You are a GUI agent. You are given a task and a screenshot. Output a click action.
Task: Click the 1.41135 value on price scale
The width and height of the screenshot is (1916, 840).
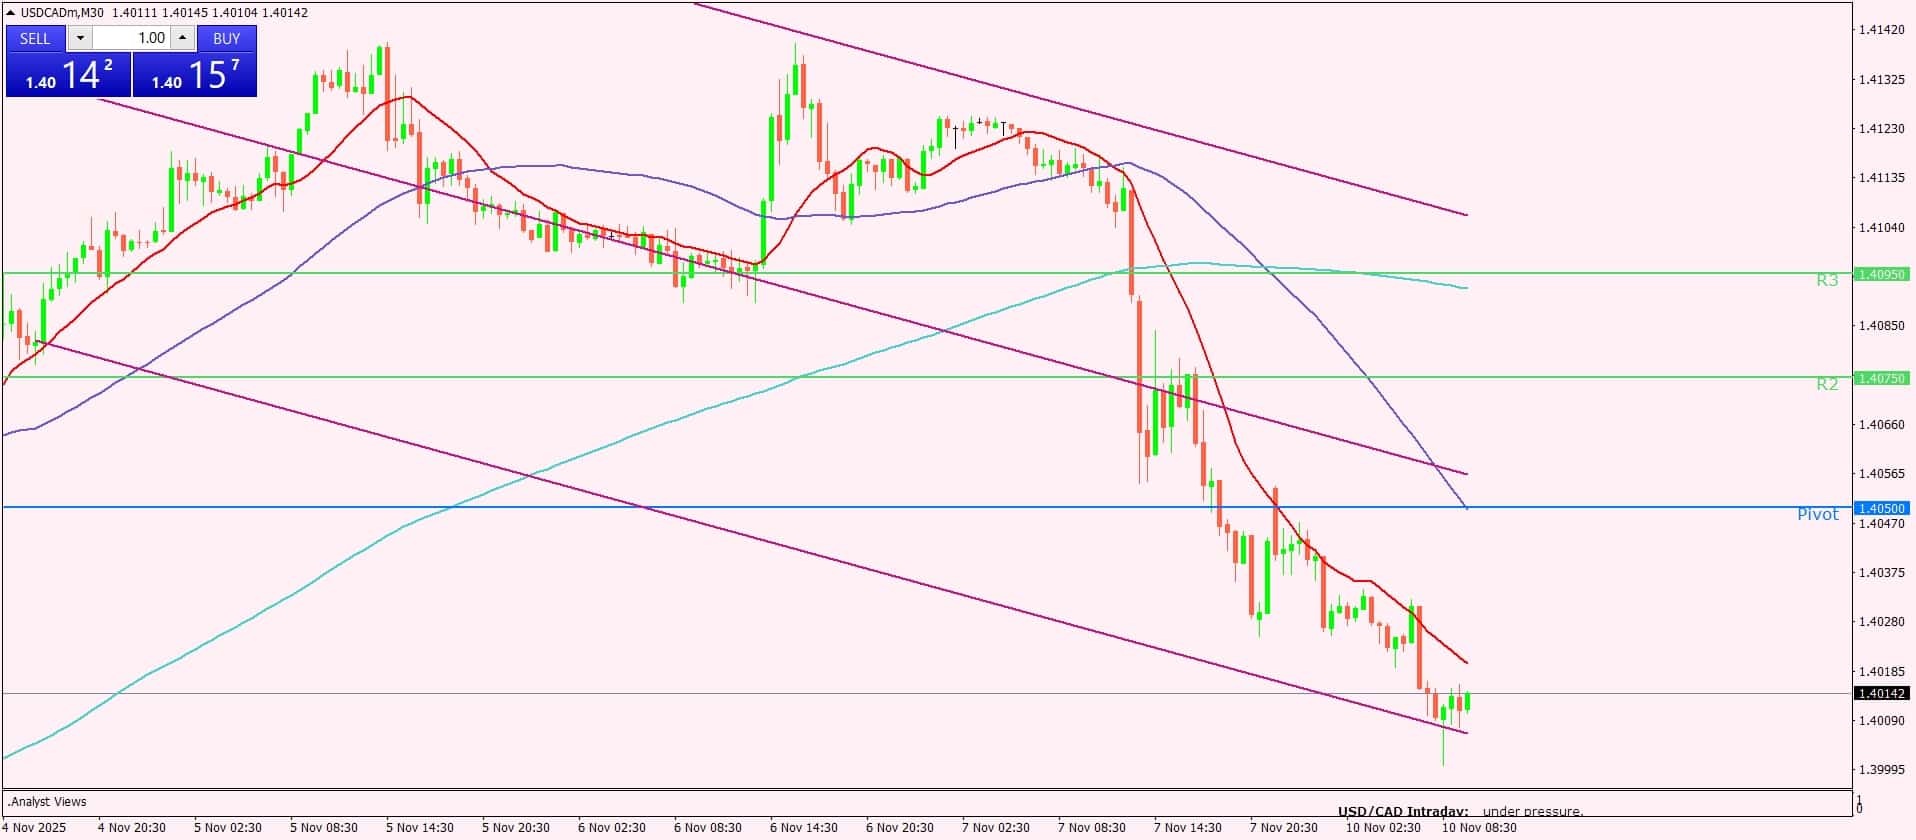pyautogui.click(x=1881, y=178)
